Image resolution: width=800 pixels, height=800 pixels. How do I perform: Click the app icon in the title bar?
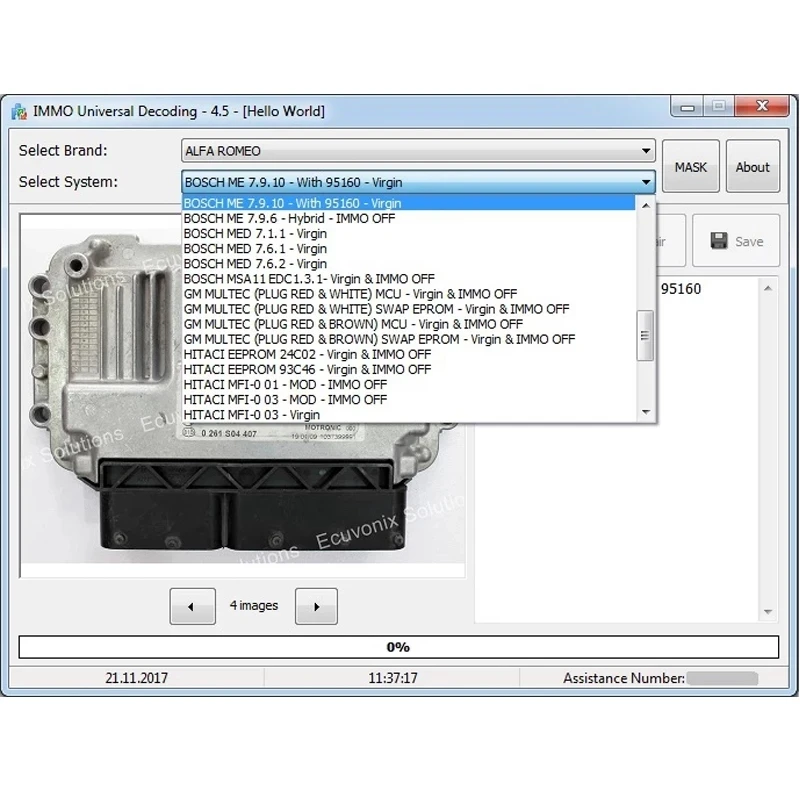pyautogui.click(x=19, y=111)
